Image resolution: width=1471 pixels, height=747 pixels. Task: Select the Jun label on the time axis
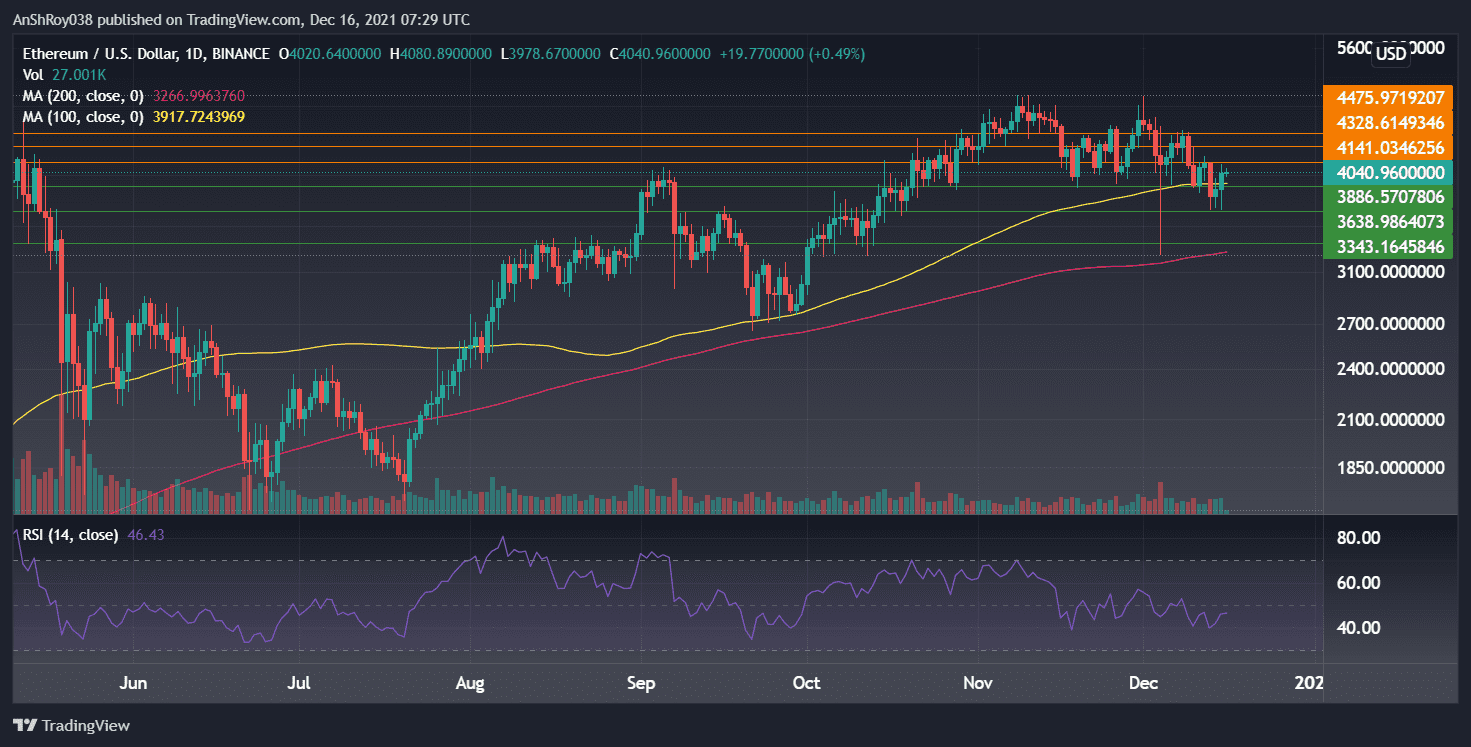(x=133, y=683)
